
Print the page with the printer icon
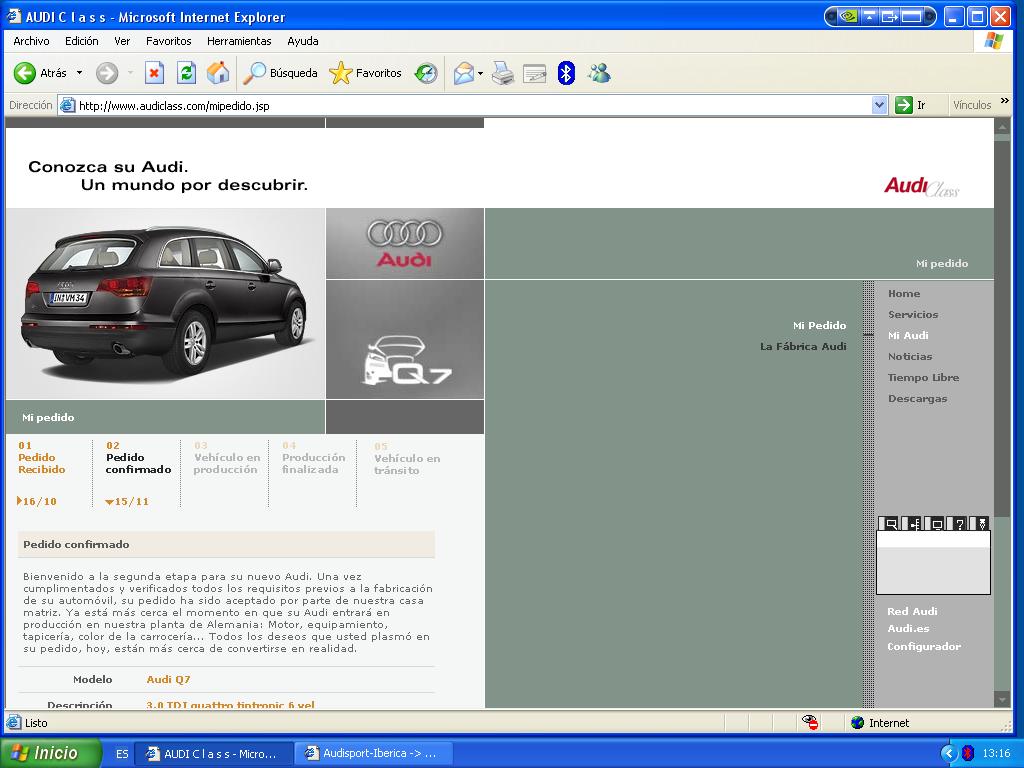tap(502, 73)
